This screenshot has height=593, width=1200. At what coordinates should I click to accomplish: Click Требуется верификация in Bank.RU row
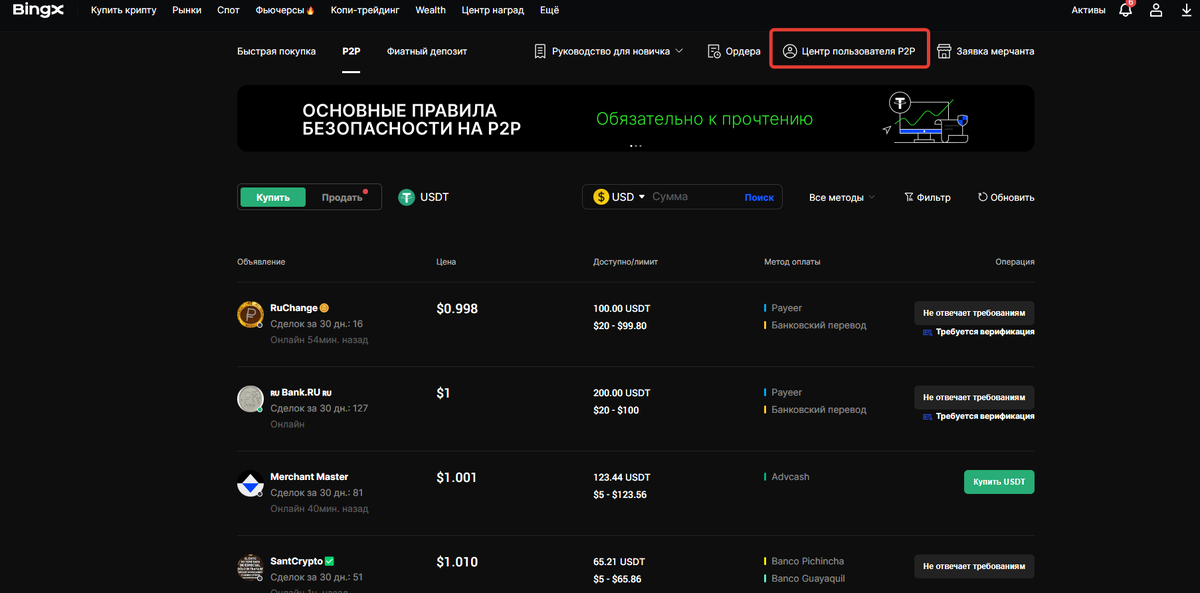(x=985, y=416)
